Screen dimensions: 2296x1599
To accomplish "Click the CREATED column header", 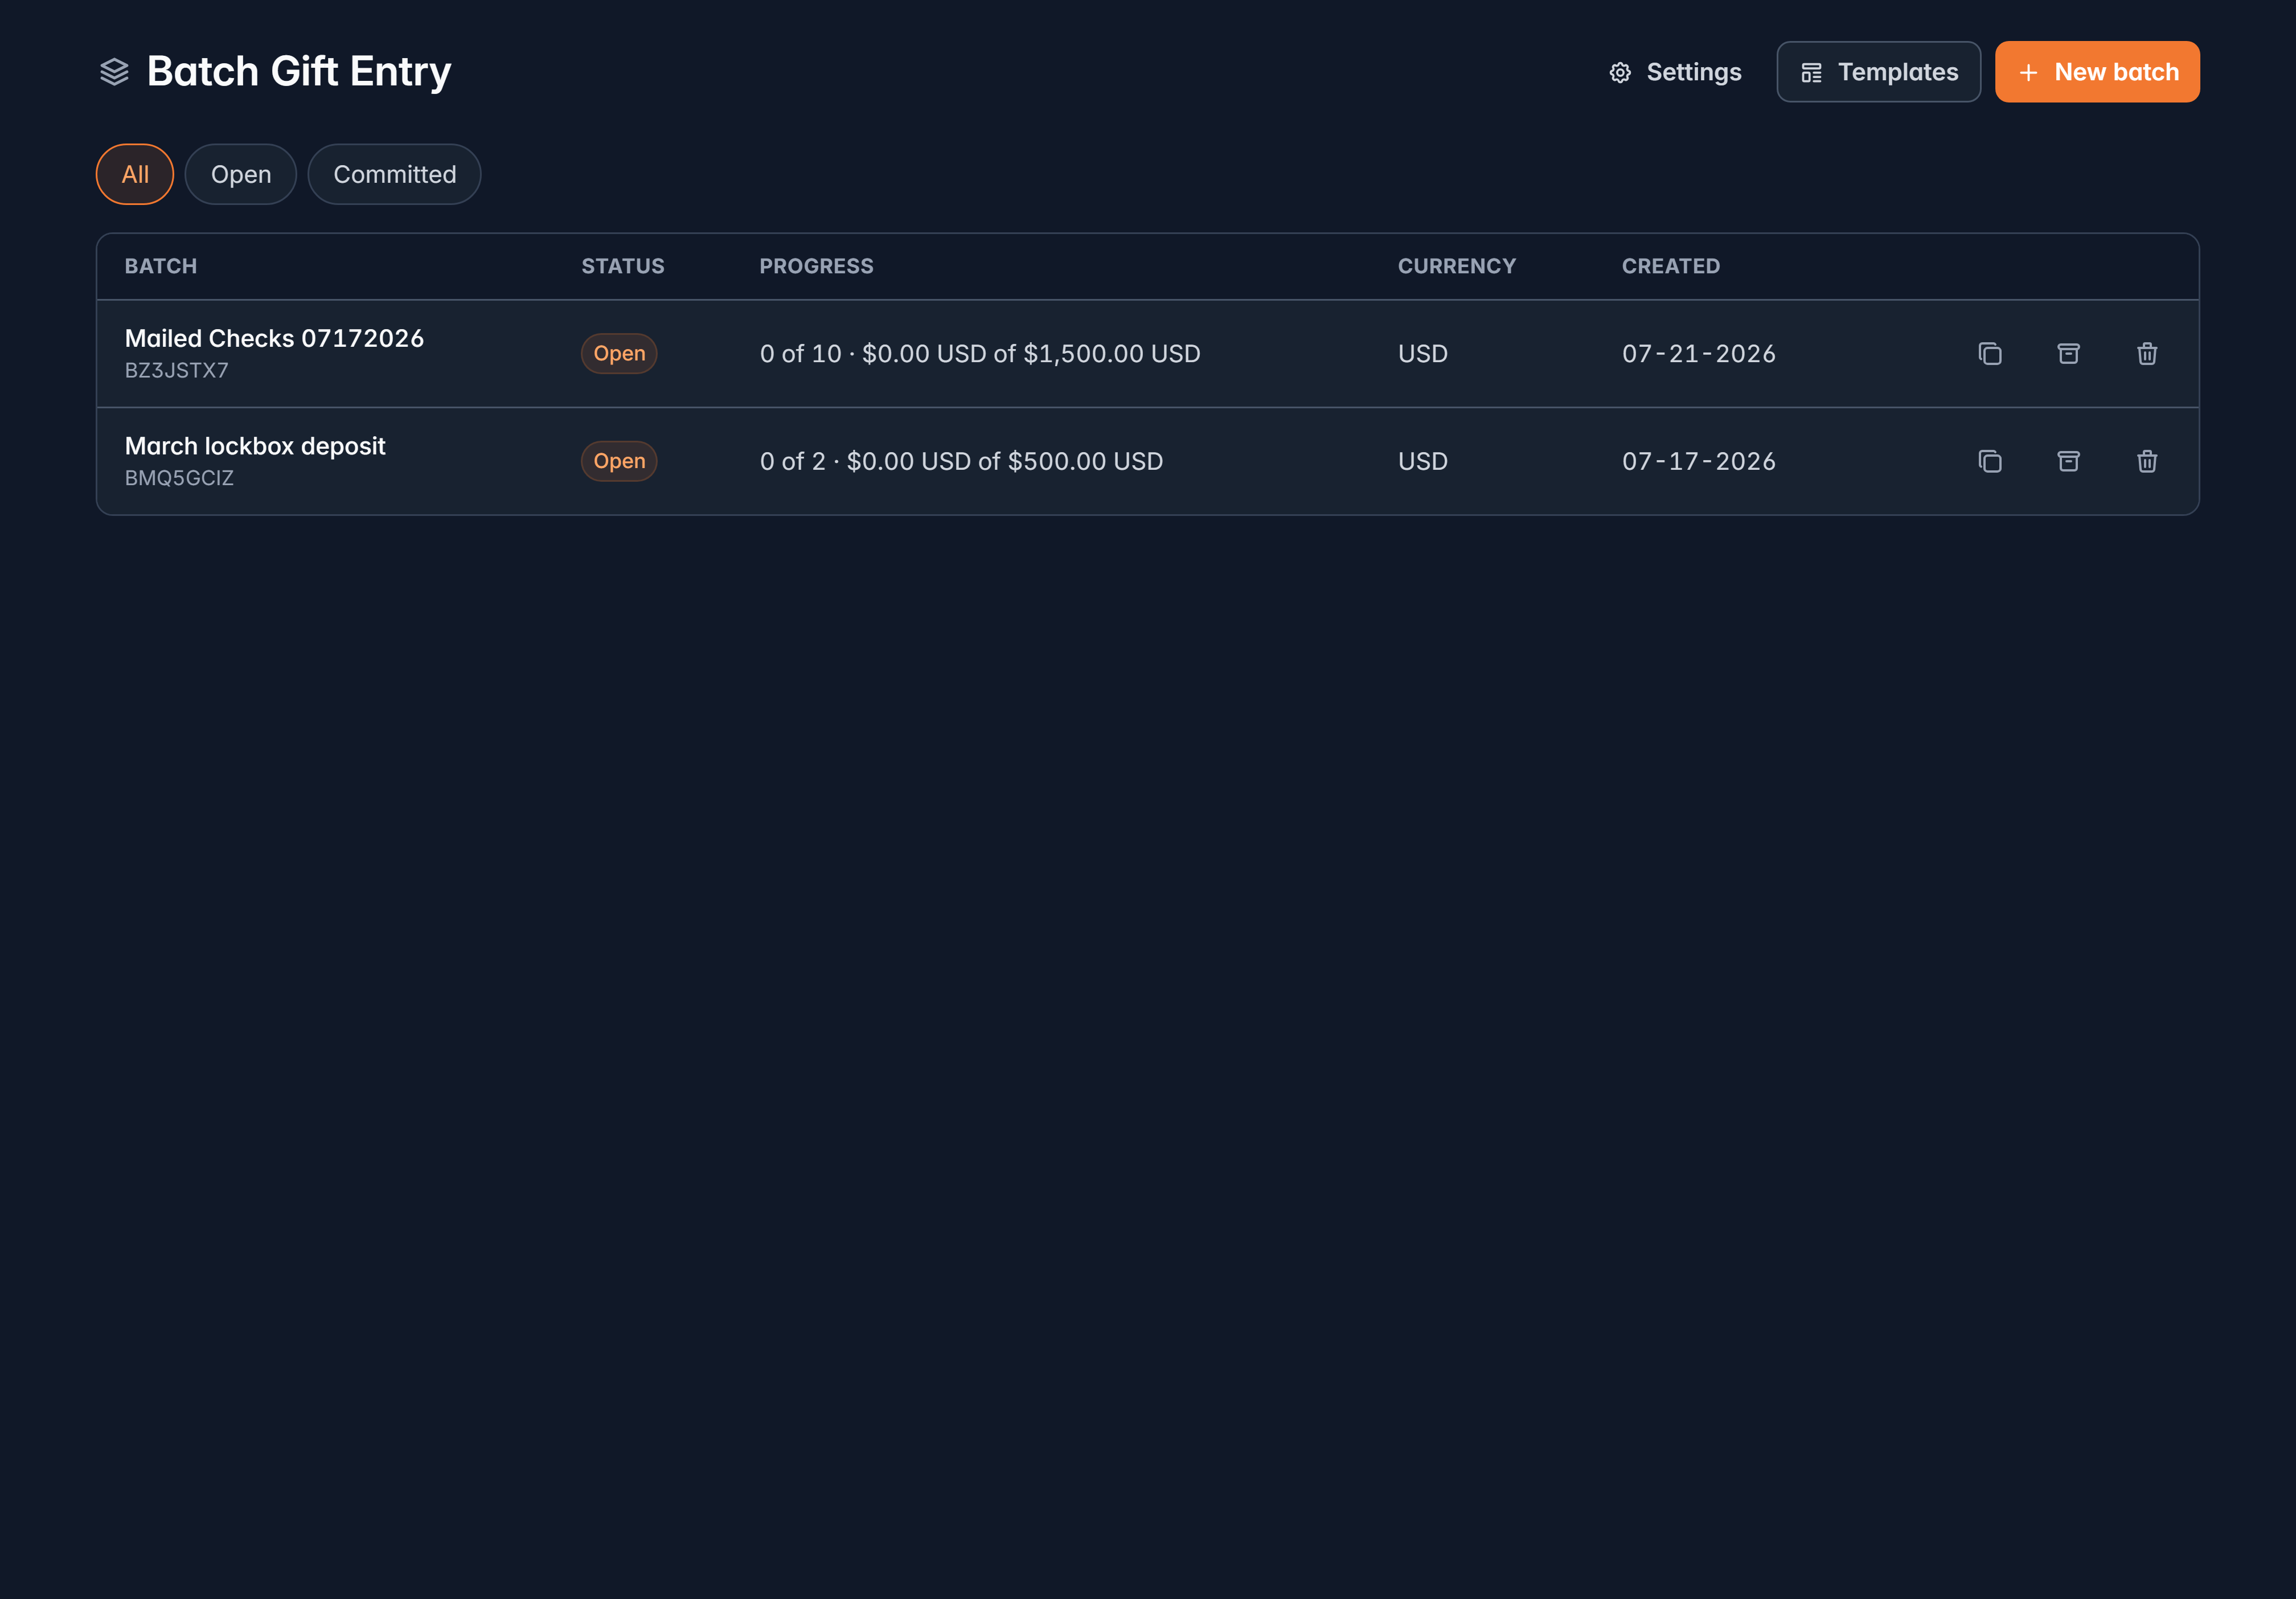I will click(x=1671, y=266).
